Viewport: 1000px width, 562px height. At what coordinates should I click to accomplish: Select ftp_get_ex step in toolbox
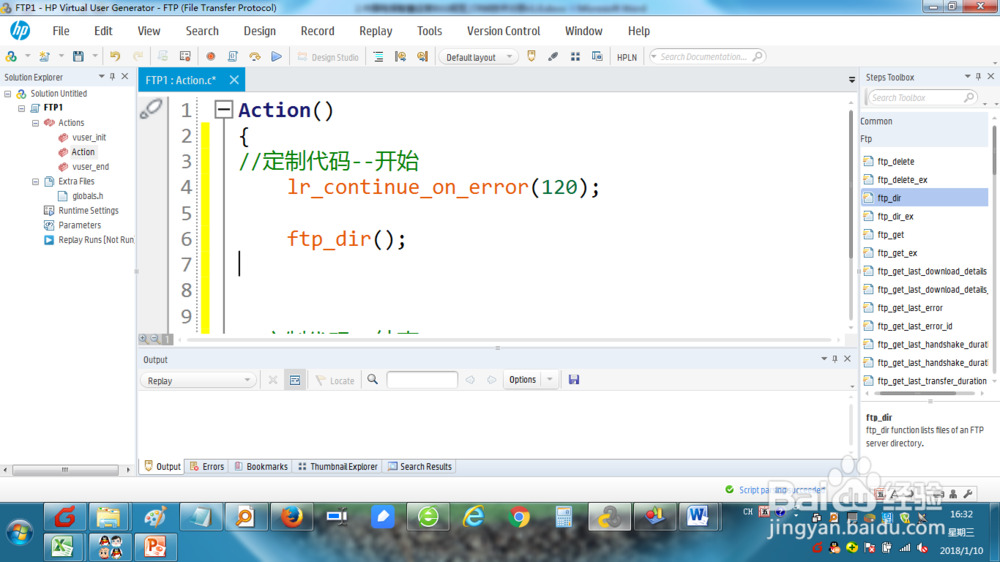[897, 253]
